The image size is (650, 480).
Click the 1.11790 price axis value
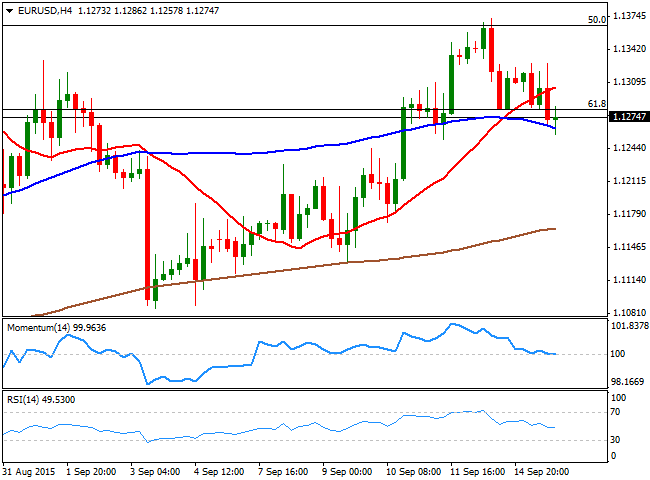tap(629, 214)
